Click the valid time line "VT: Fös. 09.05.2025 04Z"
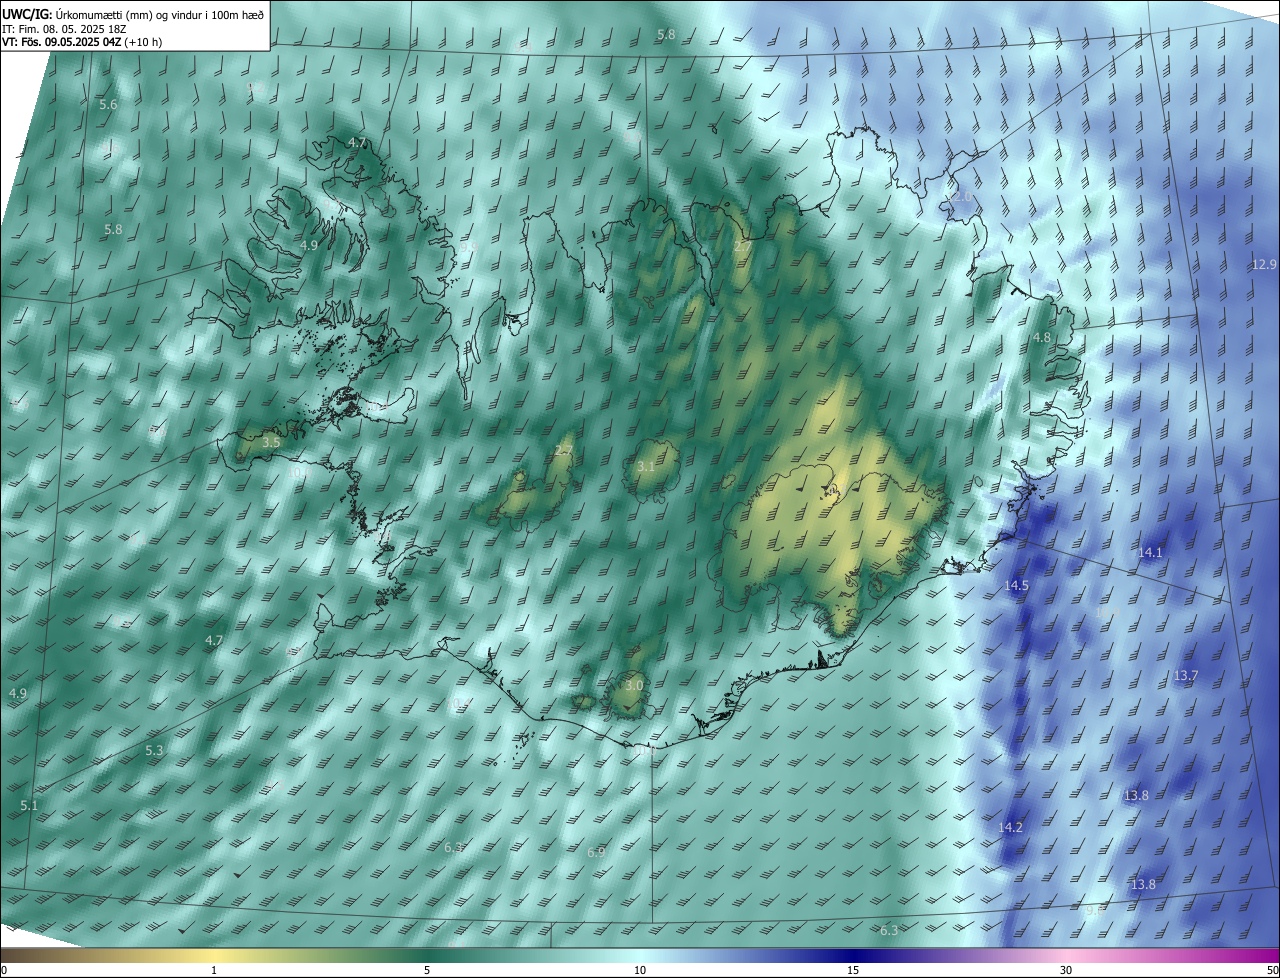Screen dimensions: 1280x978 62,42
